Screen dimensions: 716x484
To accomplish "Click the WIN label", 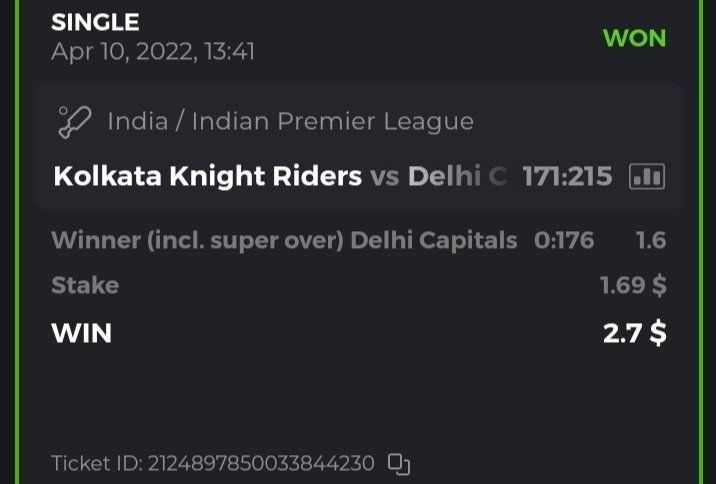I will 81,333.
